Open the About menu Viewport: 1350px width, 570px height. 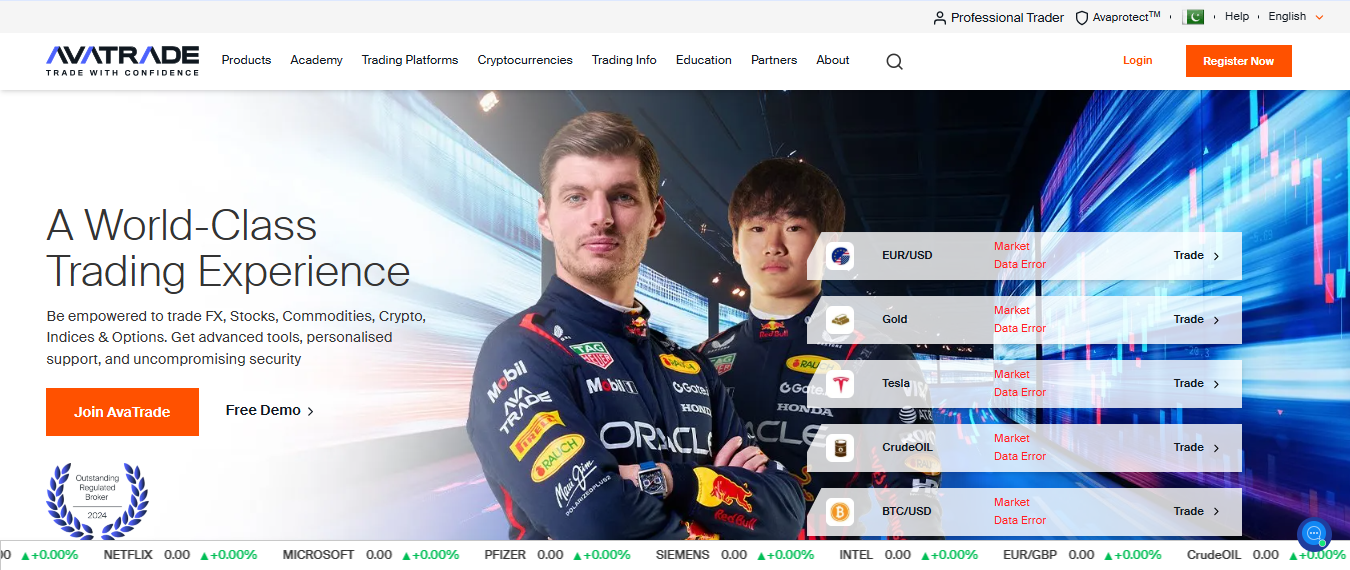833,60
